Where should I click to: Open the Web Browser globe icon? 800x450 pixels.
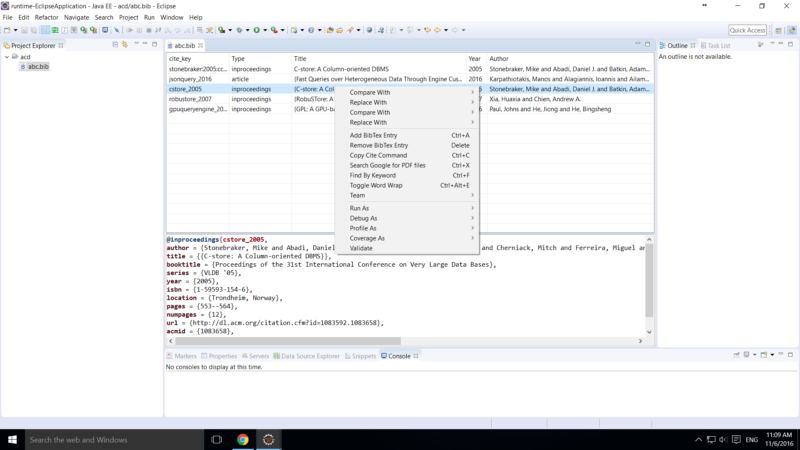(369, 30)
